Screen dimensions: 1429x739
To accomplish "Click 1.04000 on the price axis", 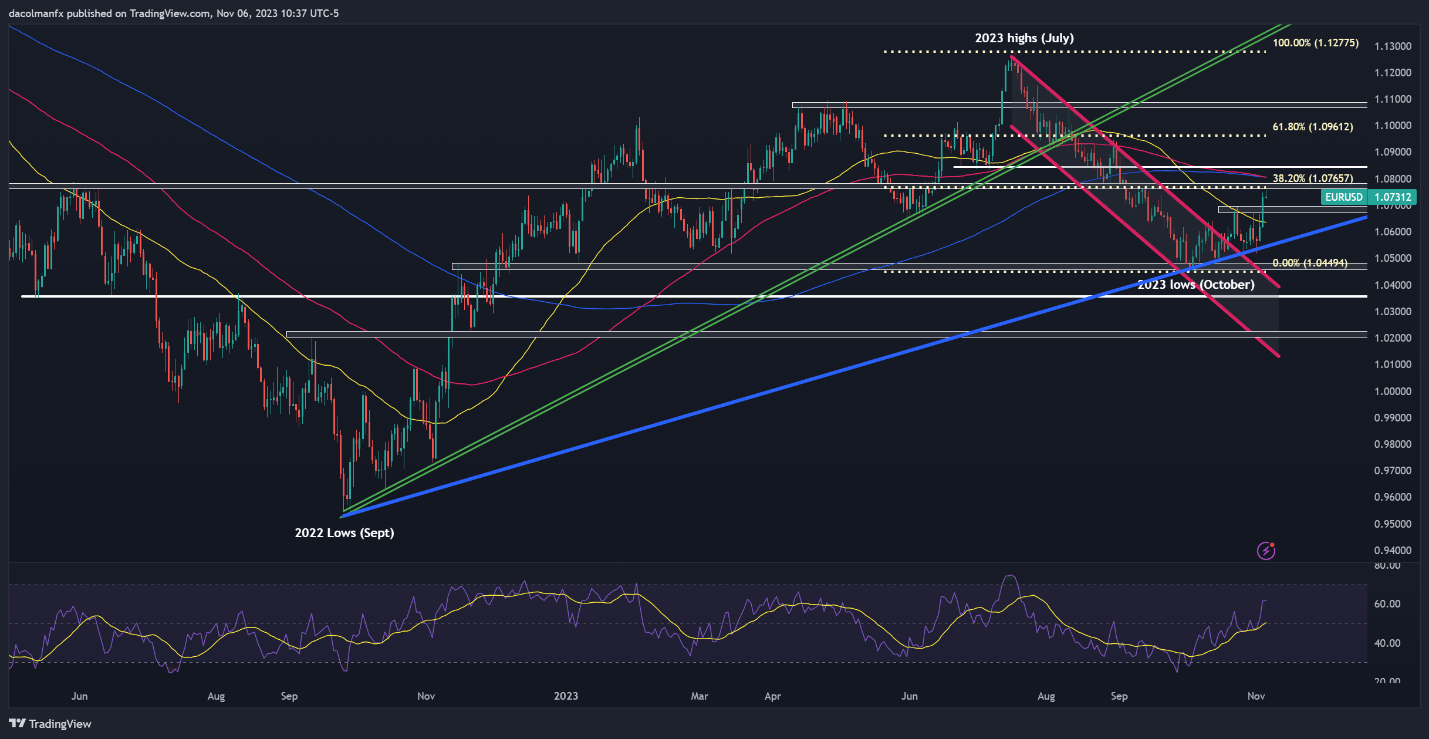I will tap(1395, 285).
